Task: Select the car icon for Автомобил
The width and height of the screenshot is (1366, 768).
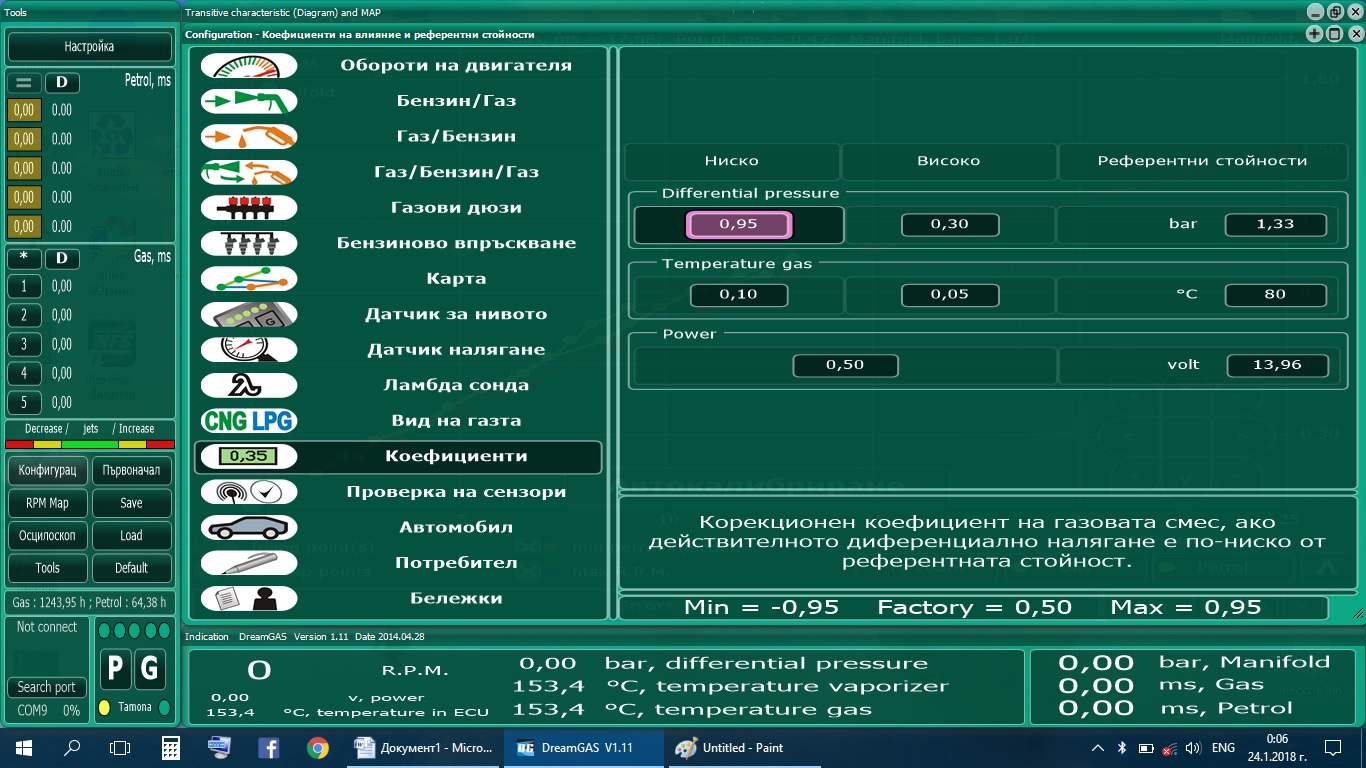Action: point(249,527)
